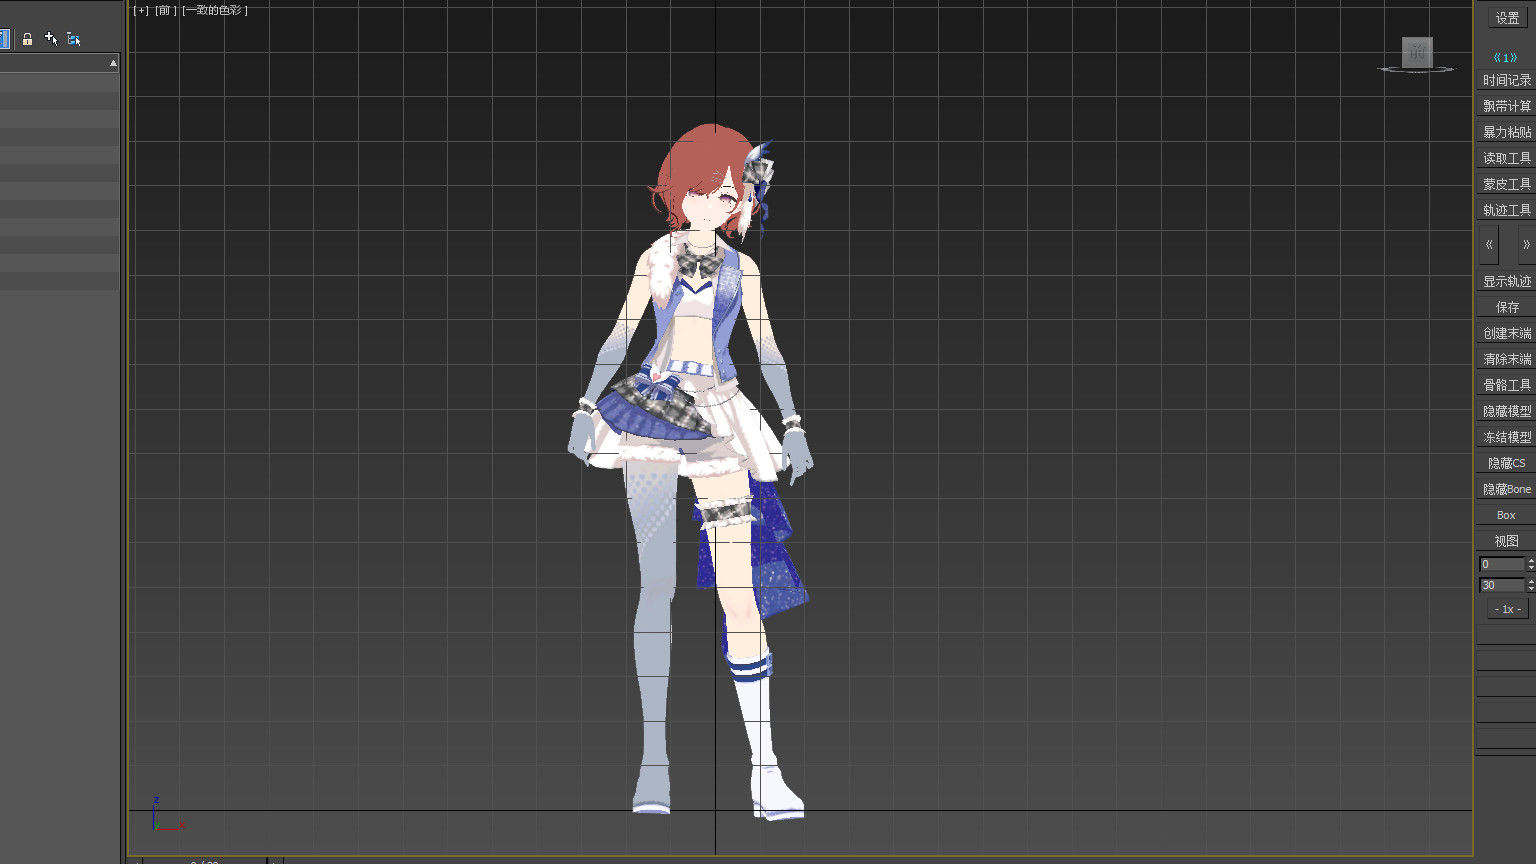Click the highlighted blue column display icon
Image resolution: width=1536 pixels, height=864 pixels.
tap(4, 39)
